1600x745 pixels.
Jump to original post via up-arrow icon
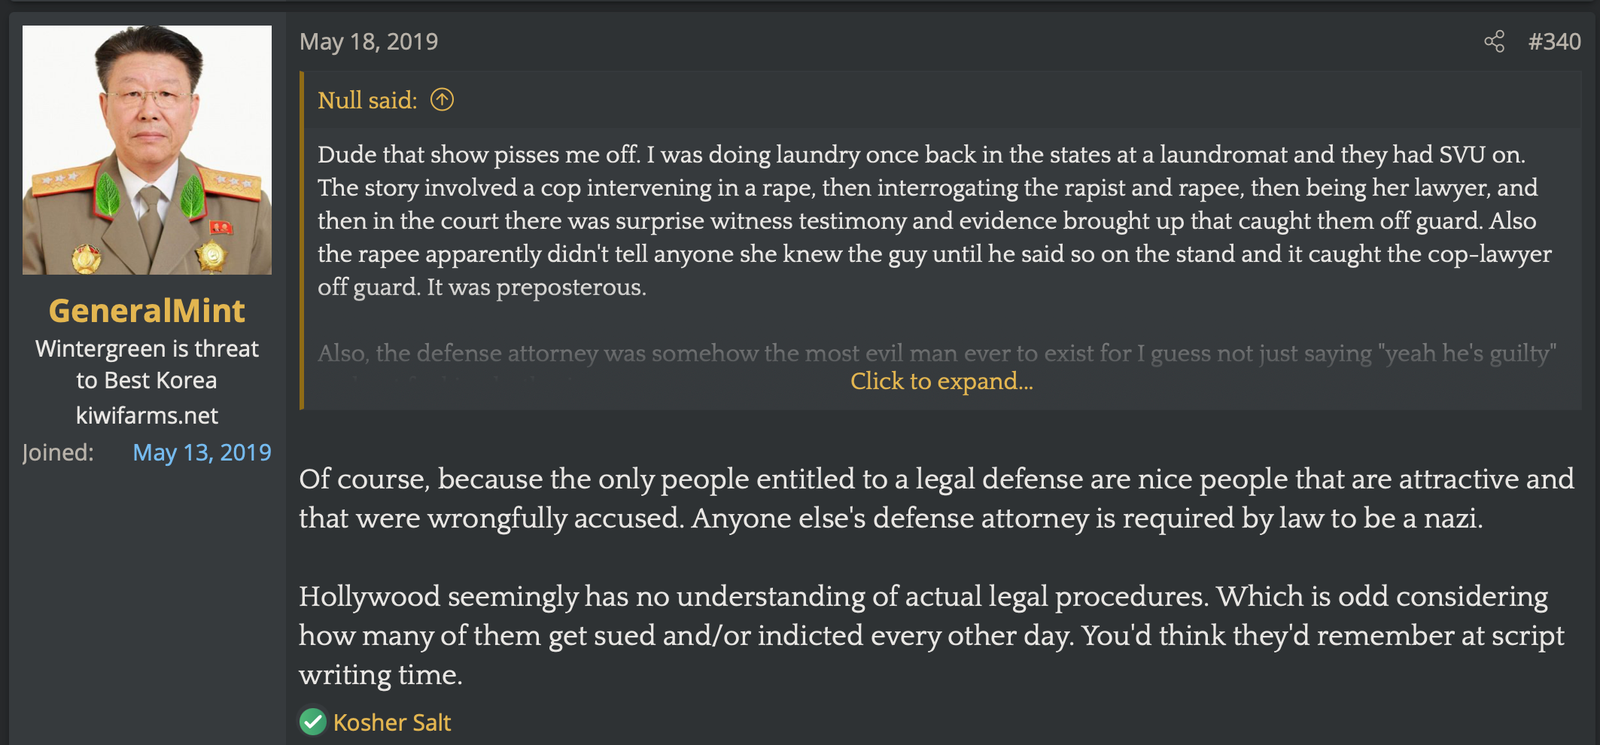click(x=442, y=100)
